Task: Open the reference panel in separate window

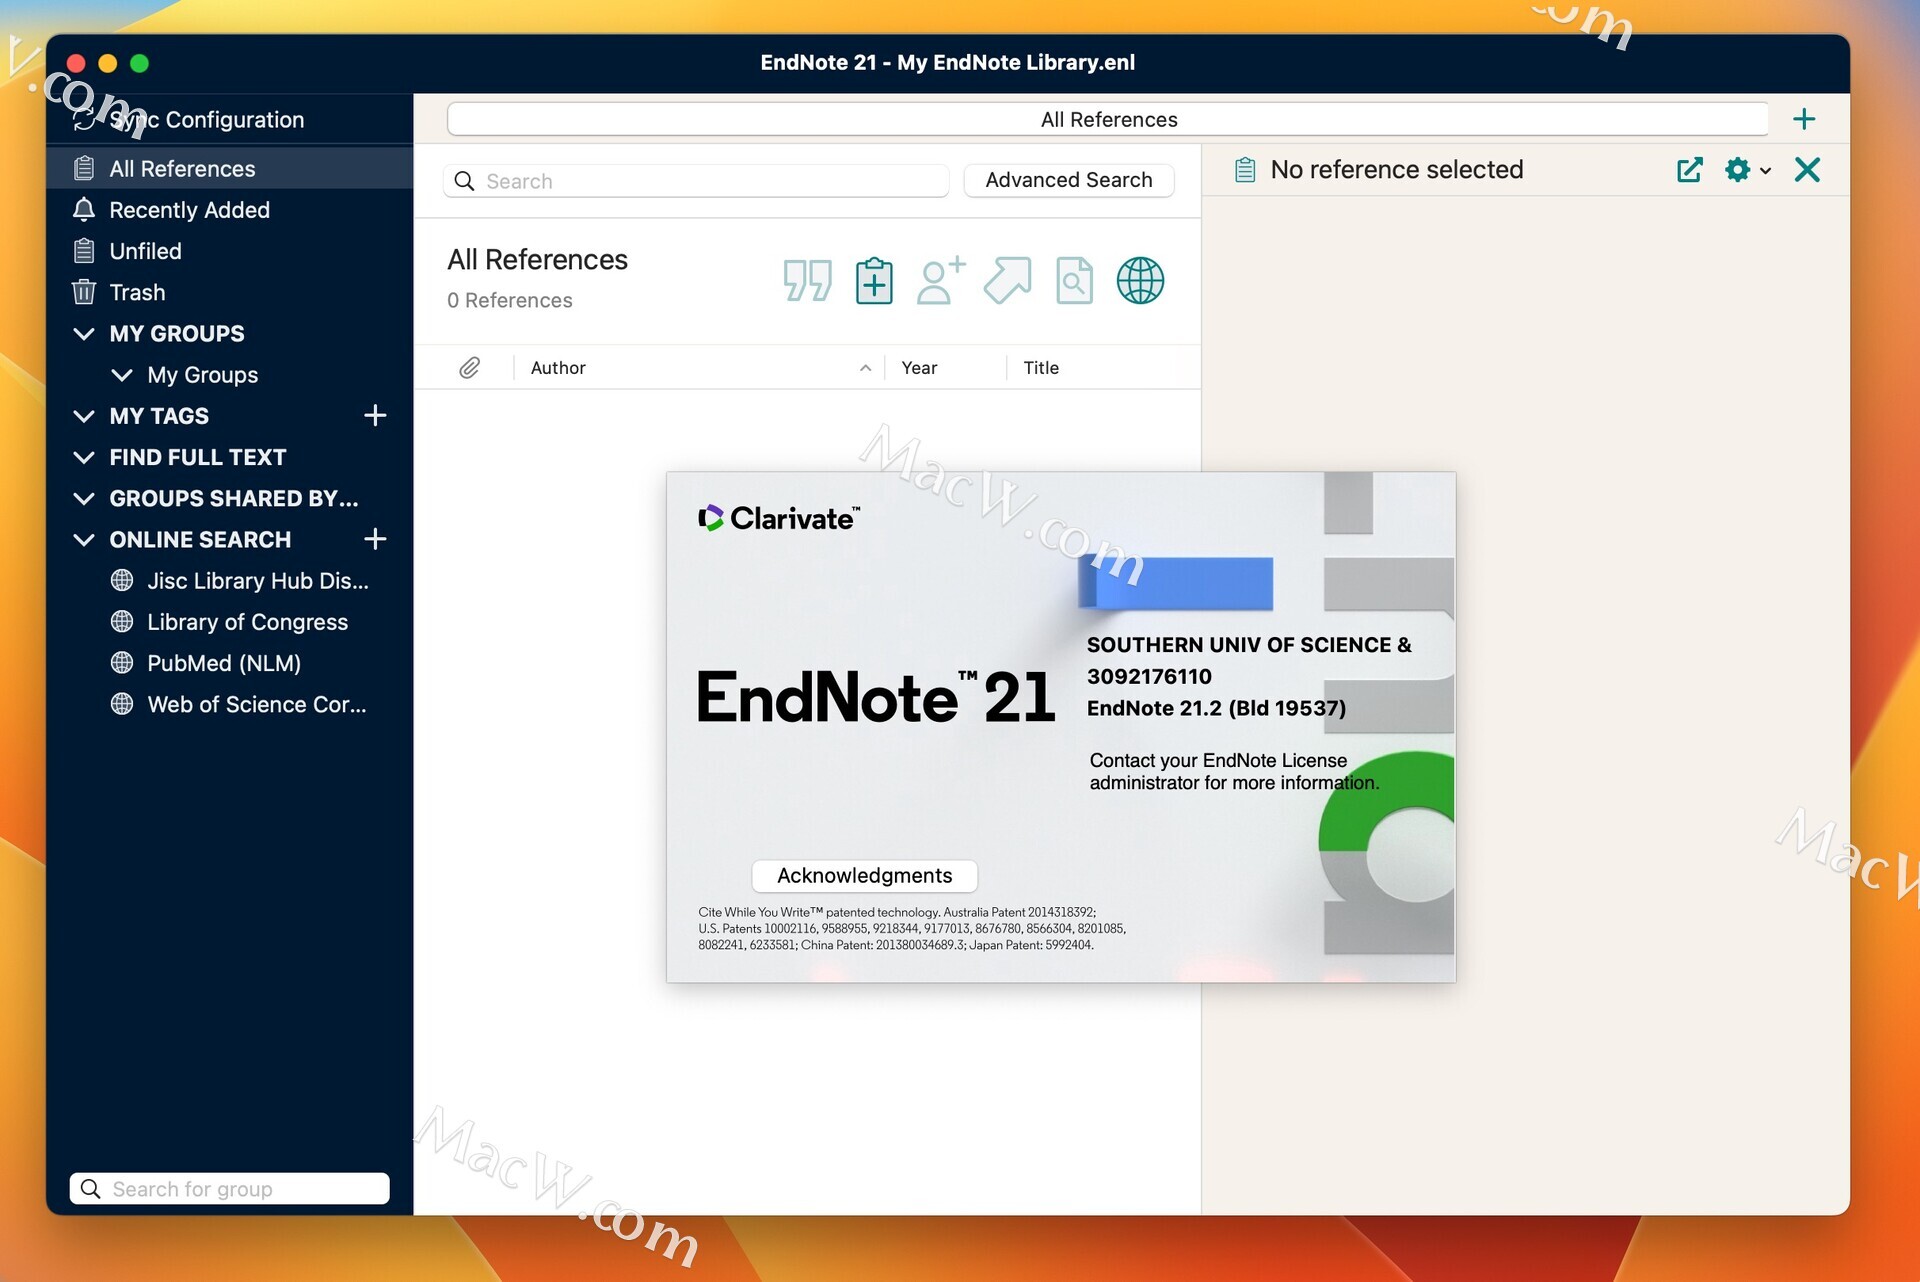Action: (1689, 170)
